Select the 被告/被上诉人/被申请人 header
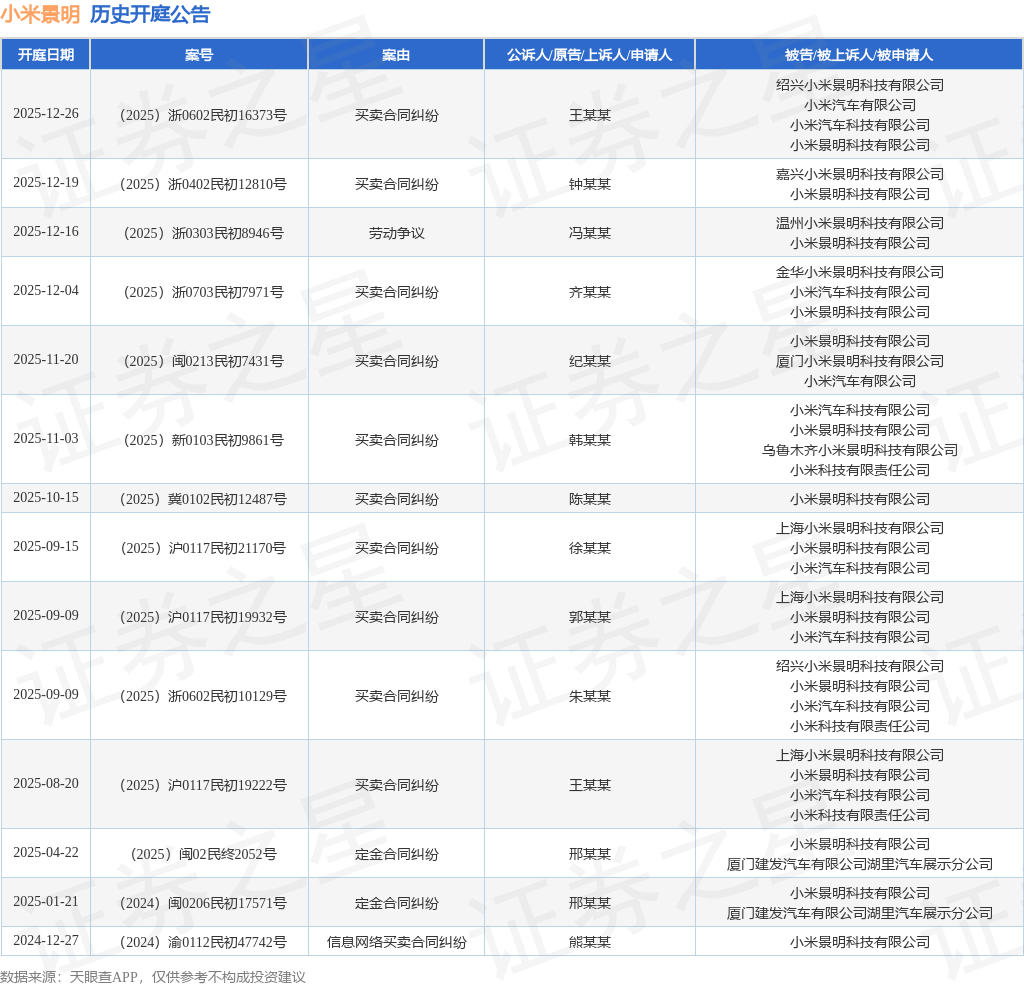Viewport: 1024px width, 986px height. click(x=859, y=55)
